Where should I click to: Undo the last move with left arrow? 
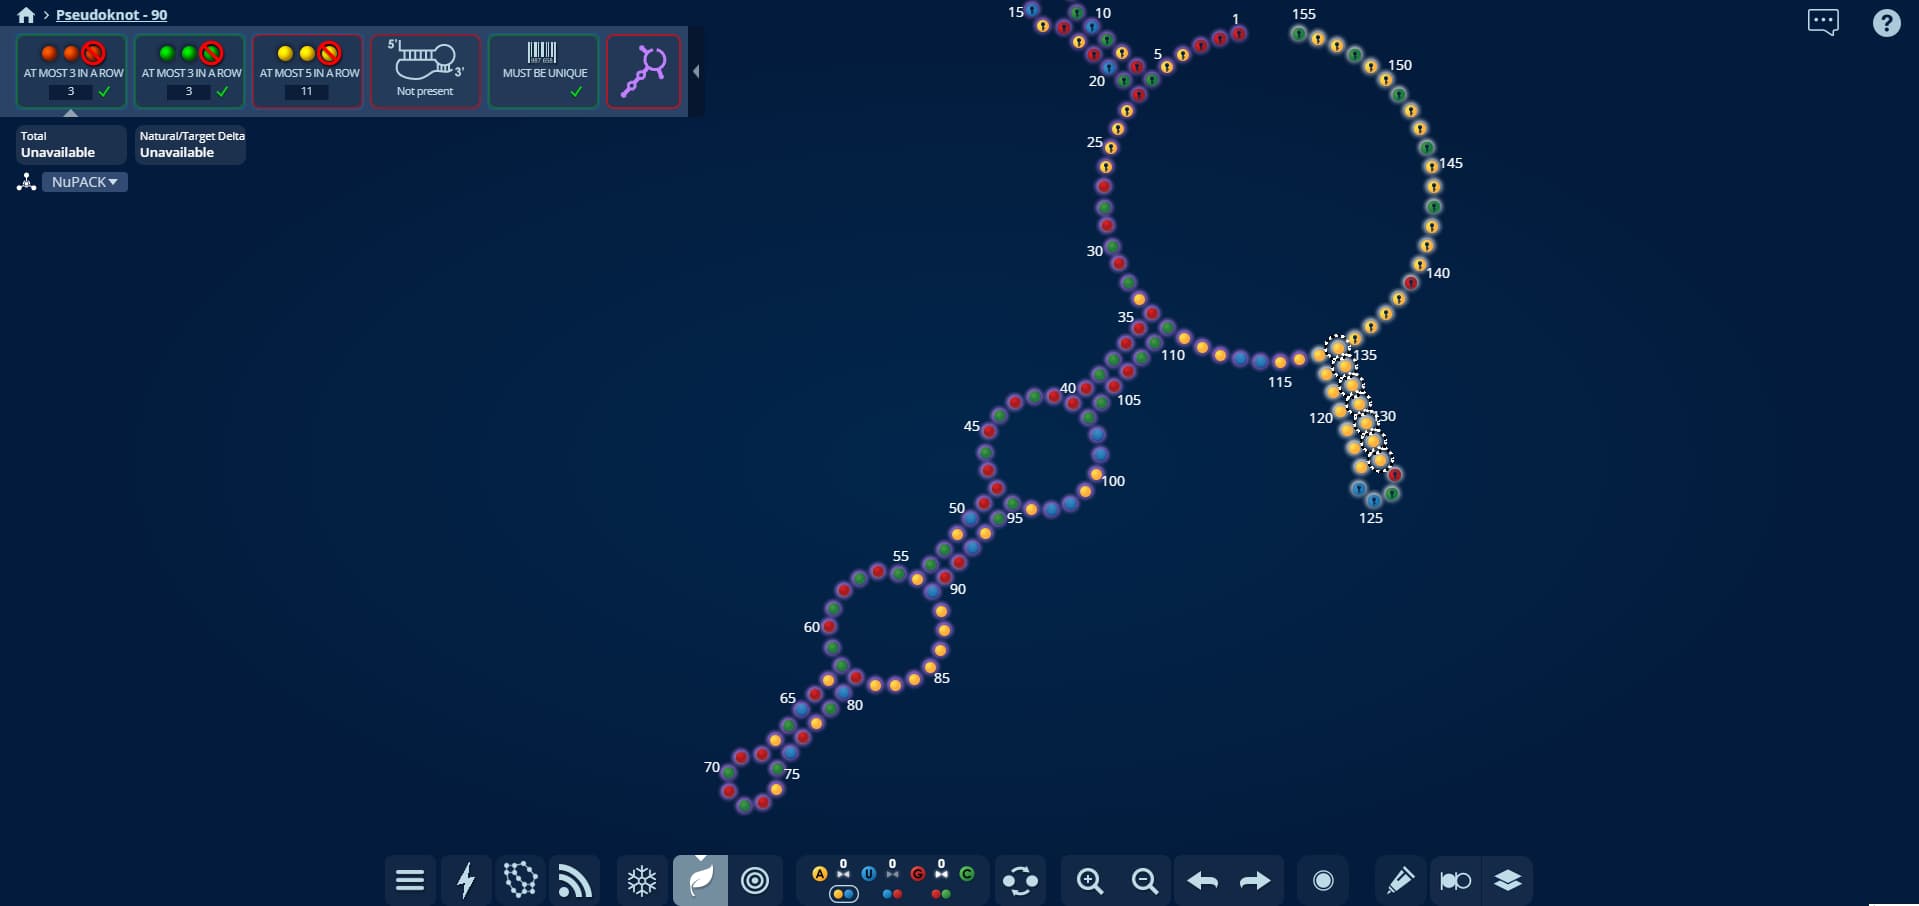pos(1202,880)
